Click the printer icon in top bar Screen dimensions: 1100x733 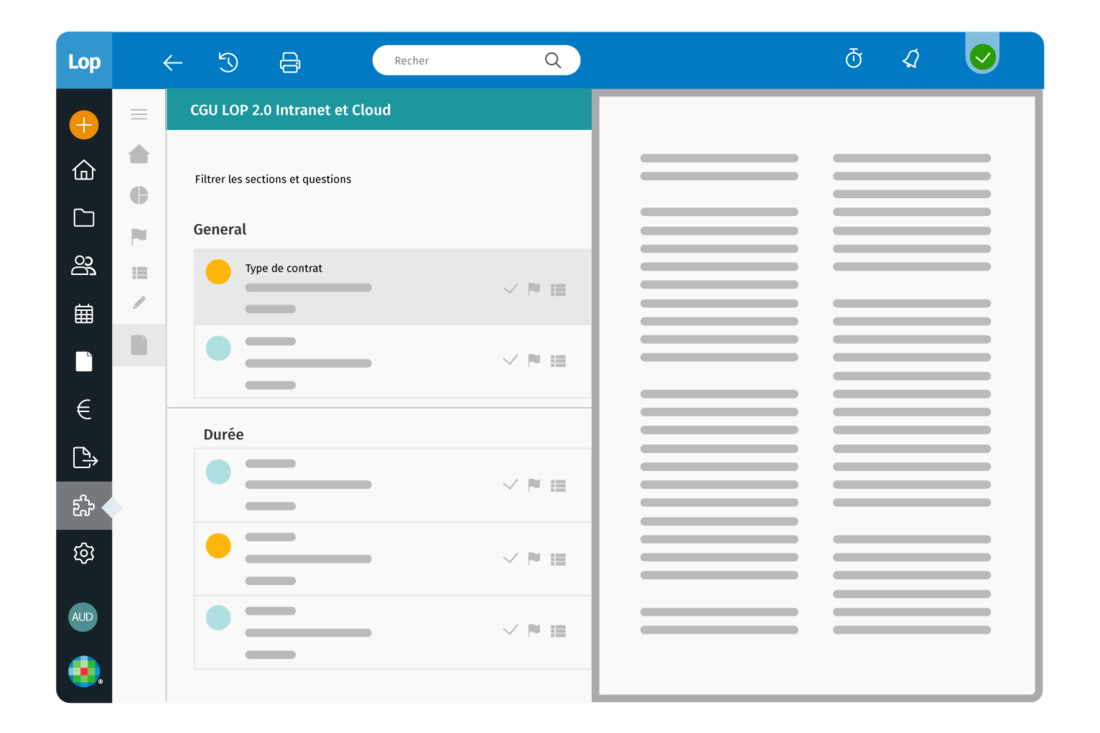pyautogui.click(x=290, y=62)
